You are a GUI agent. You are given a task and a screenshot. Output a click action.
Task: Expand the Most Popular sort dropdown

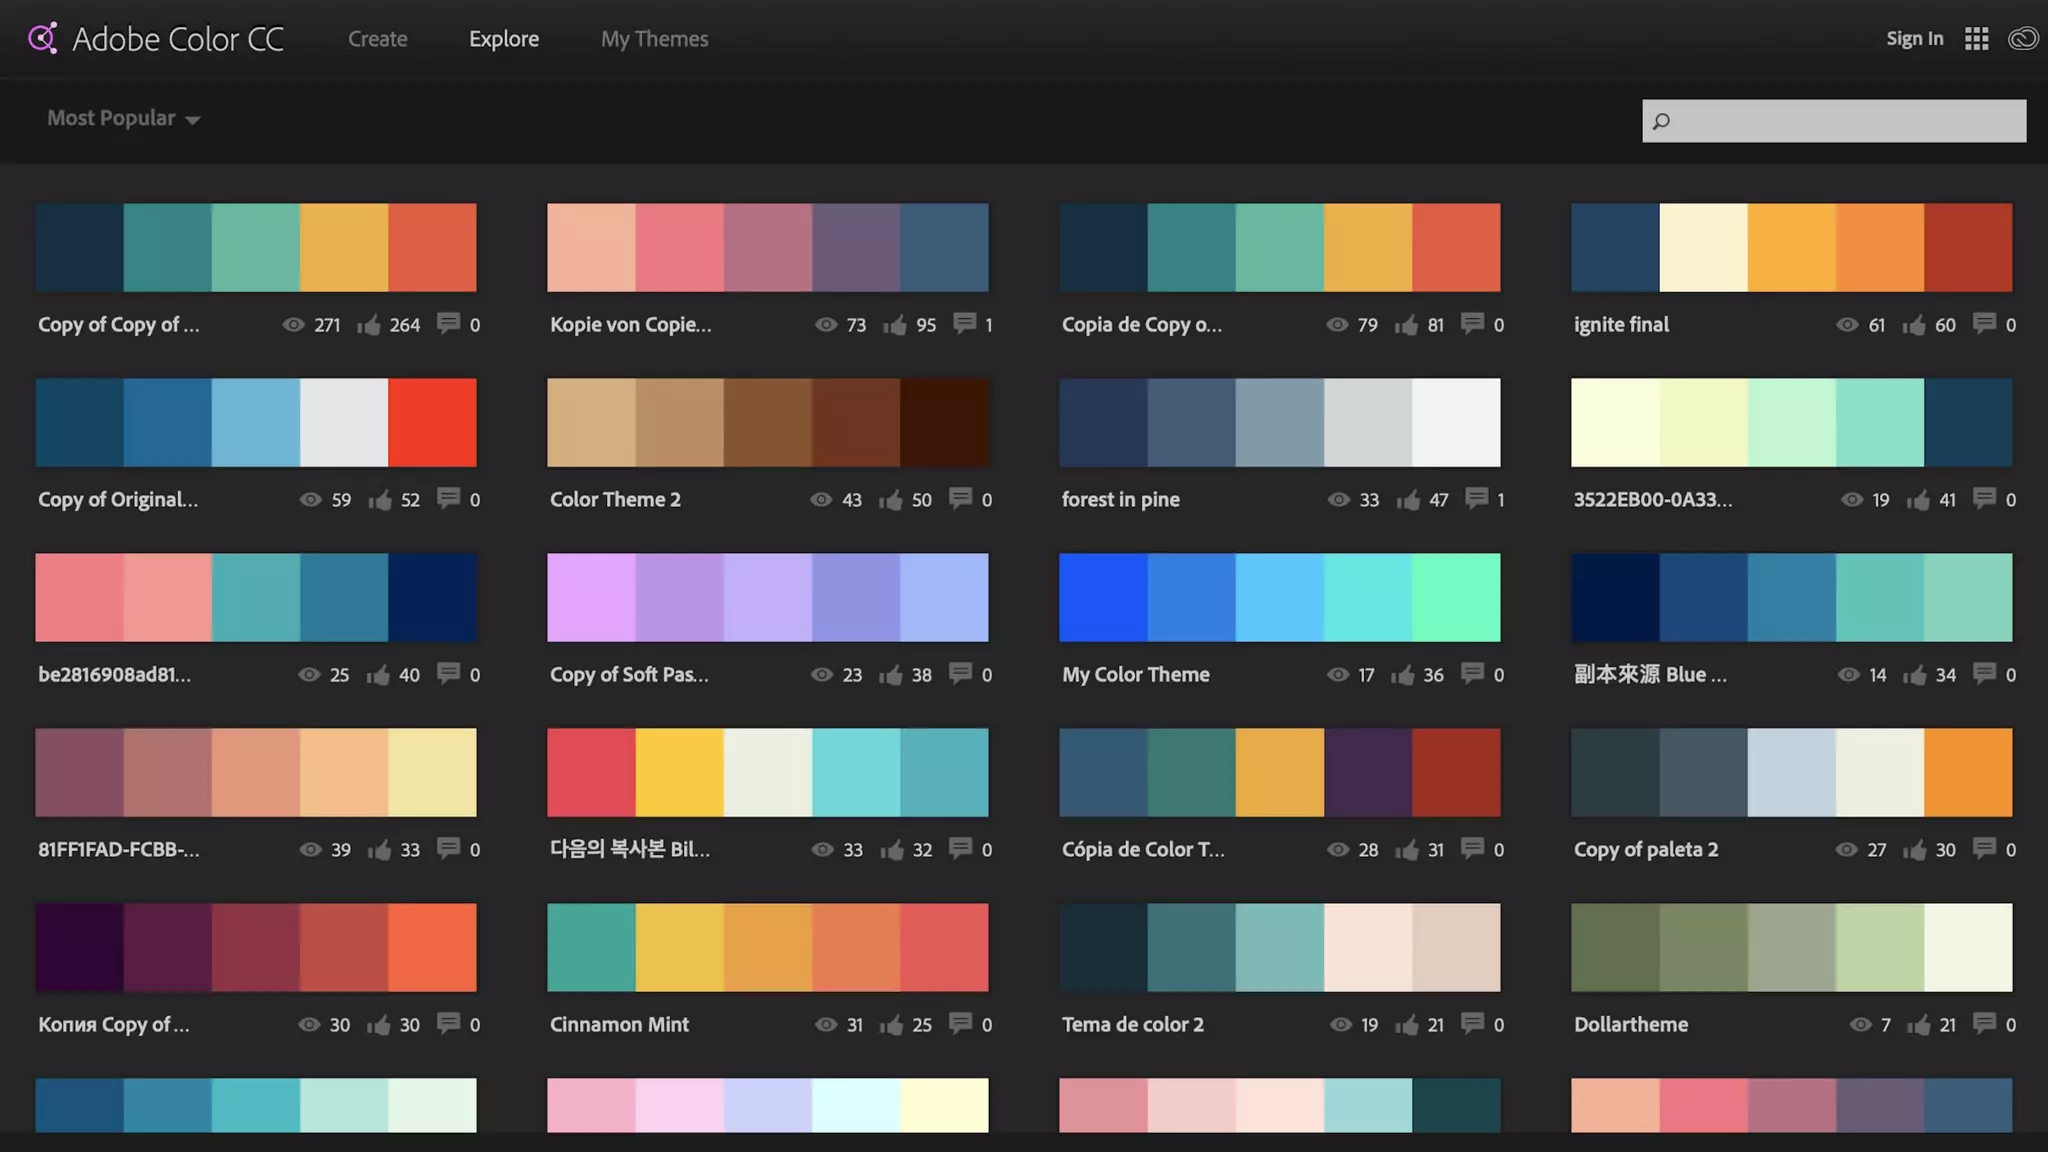pyautogui.click(x=112, y=118)
